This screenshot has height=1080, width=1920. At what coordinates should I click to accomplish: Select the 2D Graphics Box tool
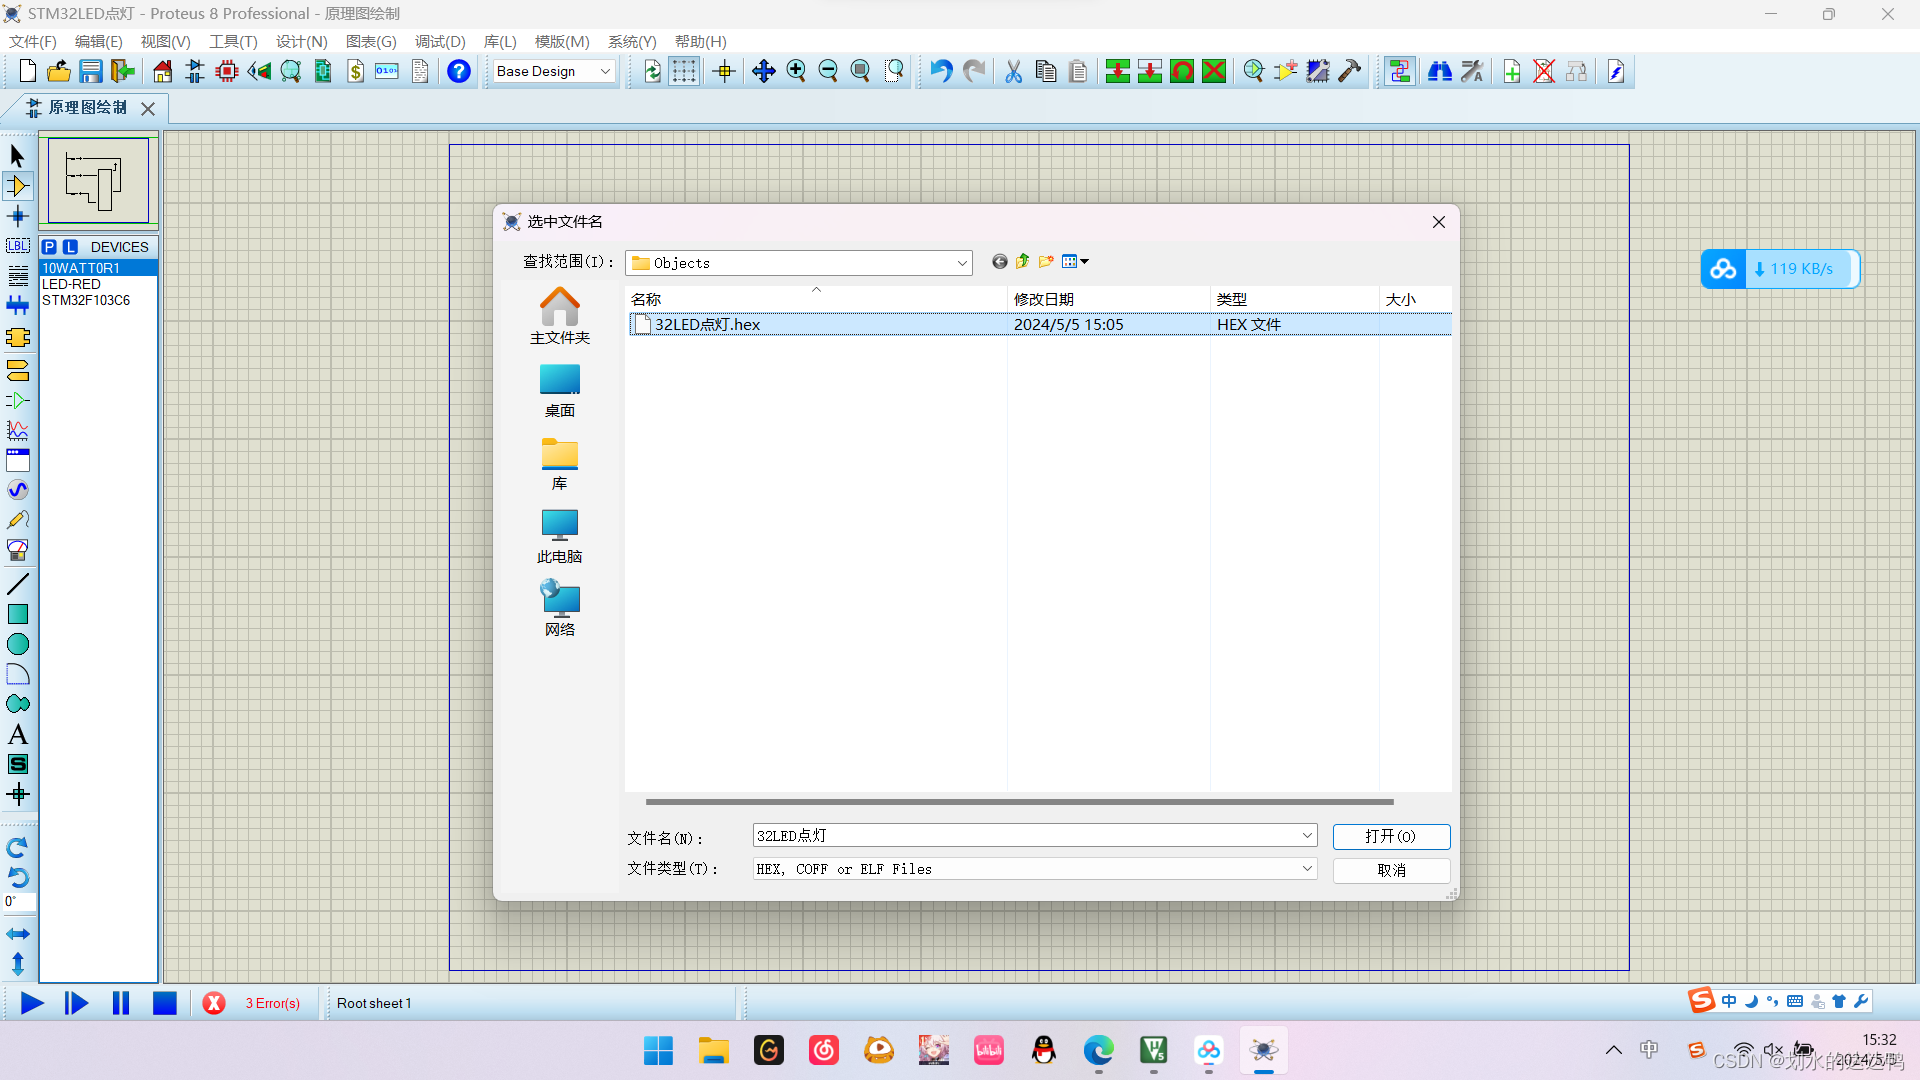(17, 614)
